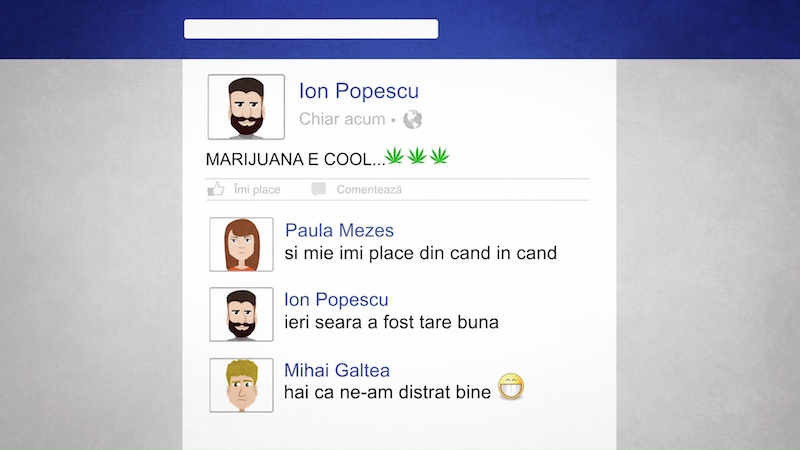This screenshot has height=450, width=800.
Task: Click Ion Popescu's small comment avatar
Action: [x=241, y=314]
